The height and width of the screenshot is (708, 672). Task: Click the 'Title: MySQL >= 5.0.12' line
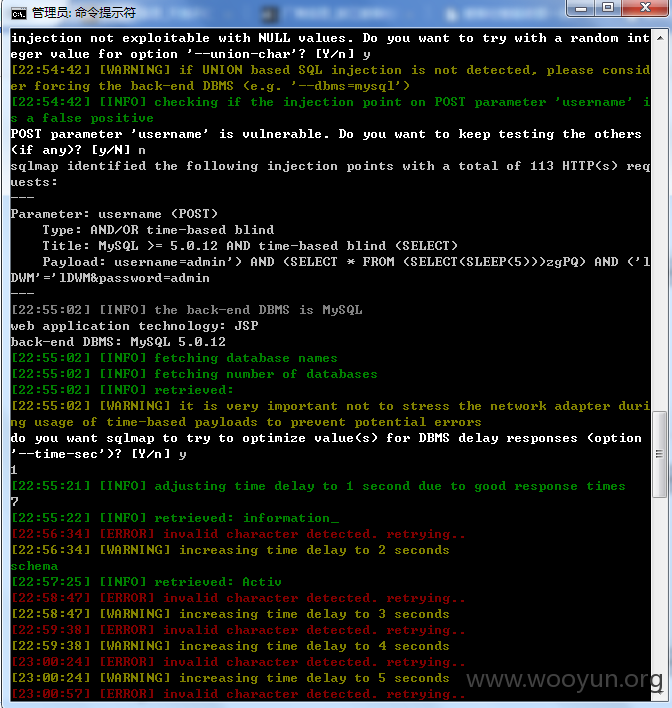pyautogui.click(x=250, y=246)
